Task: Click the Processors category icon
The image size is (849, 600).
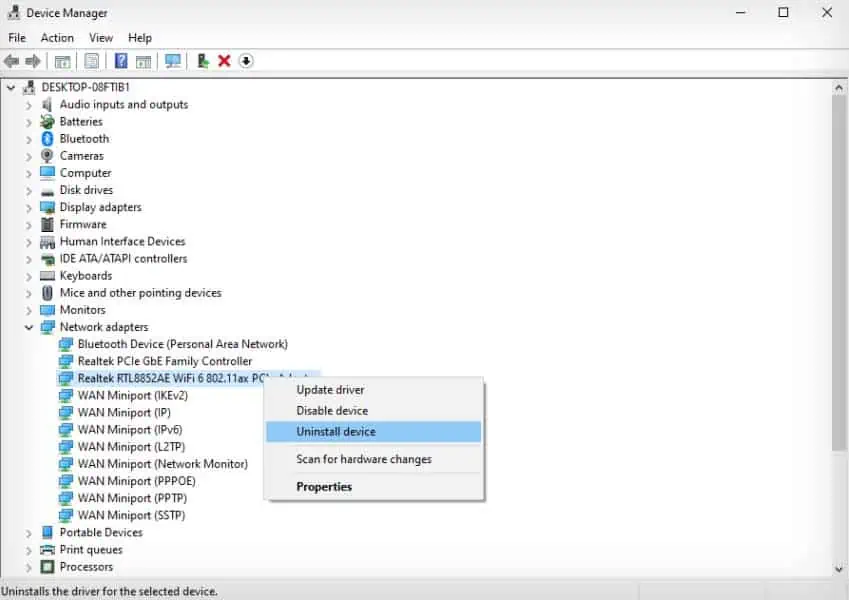Action: click(x=48, y=567)
